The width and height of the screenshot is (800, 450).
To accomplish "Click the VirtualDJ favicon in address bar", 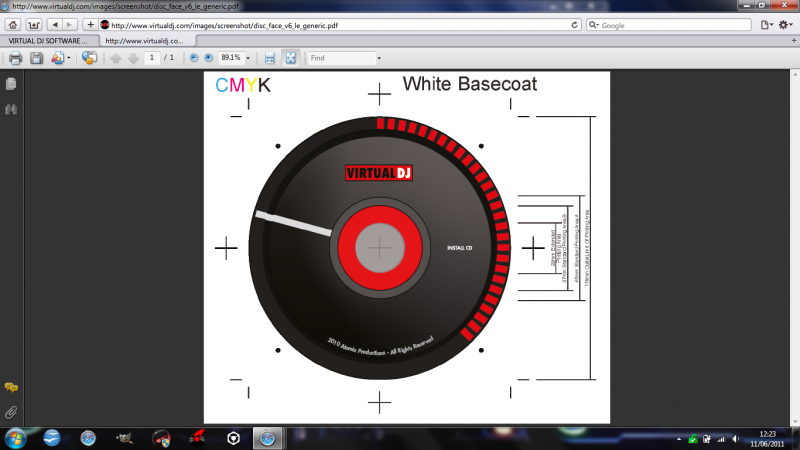I will pos(105,24).
